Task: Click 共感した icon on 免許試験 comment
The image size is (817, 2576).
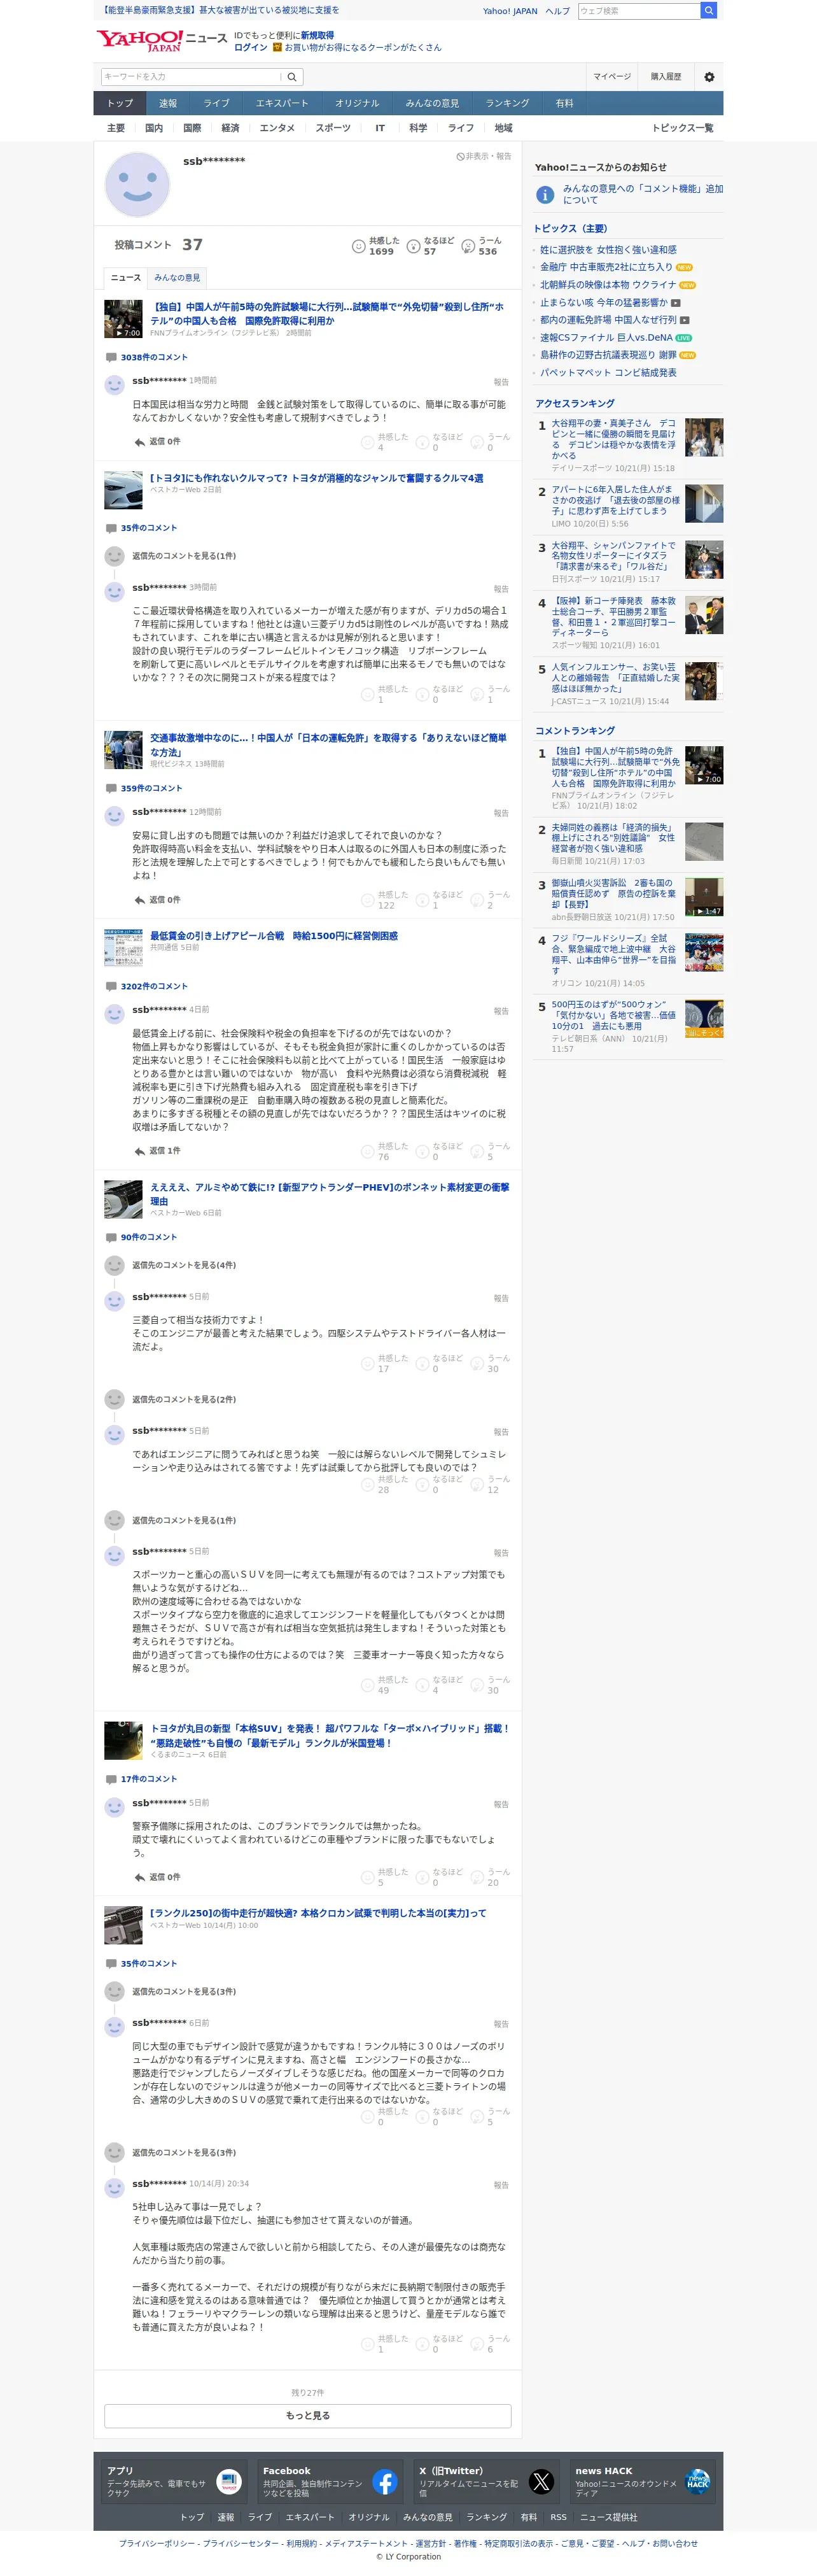Action: pos(367,442)
